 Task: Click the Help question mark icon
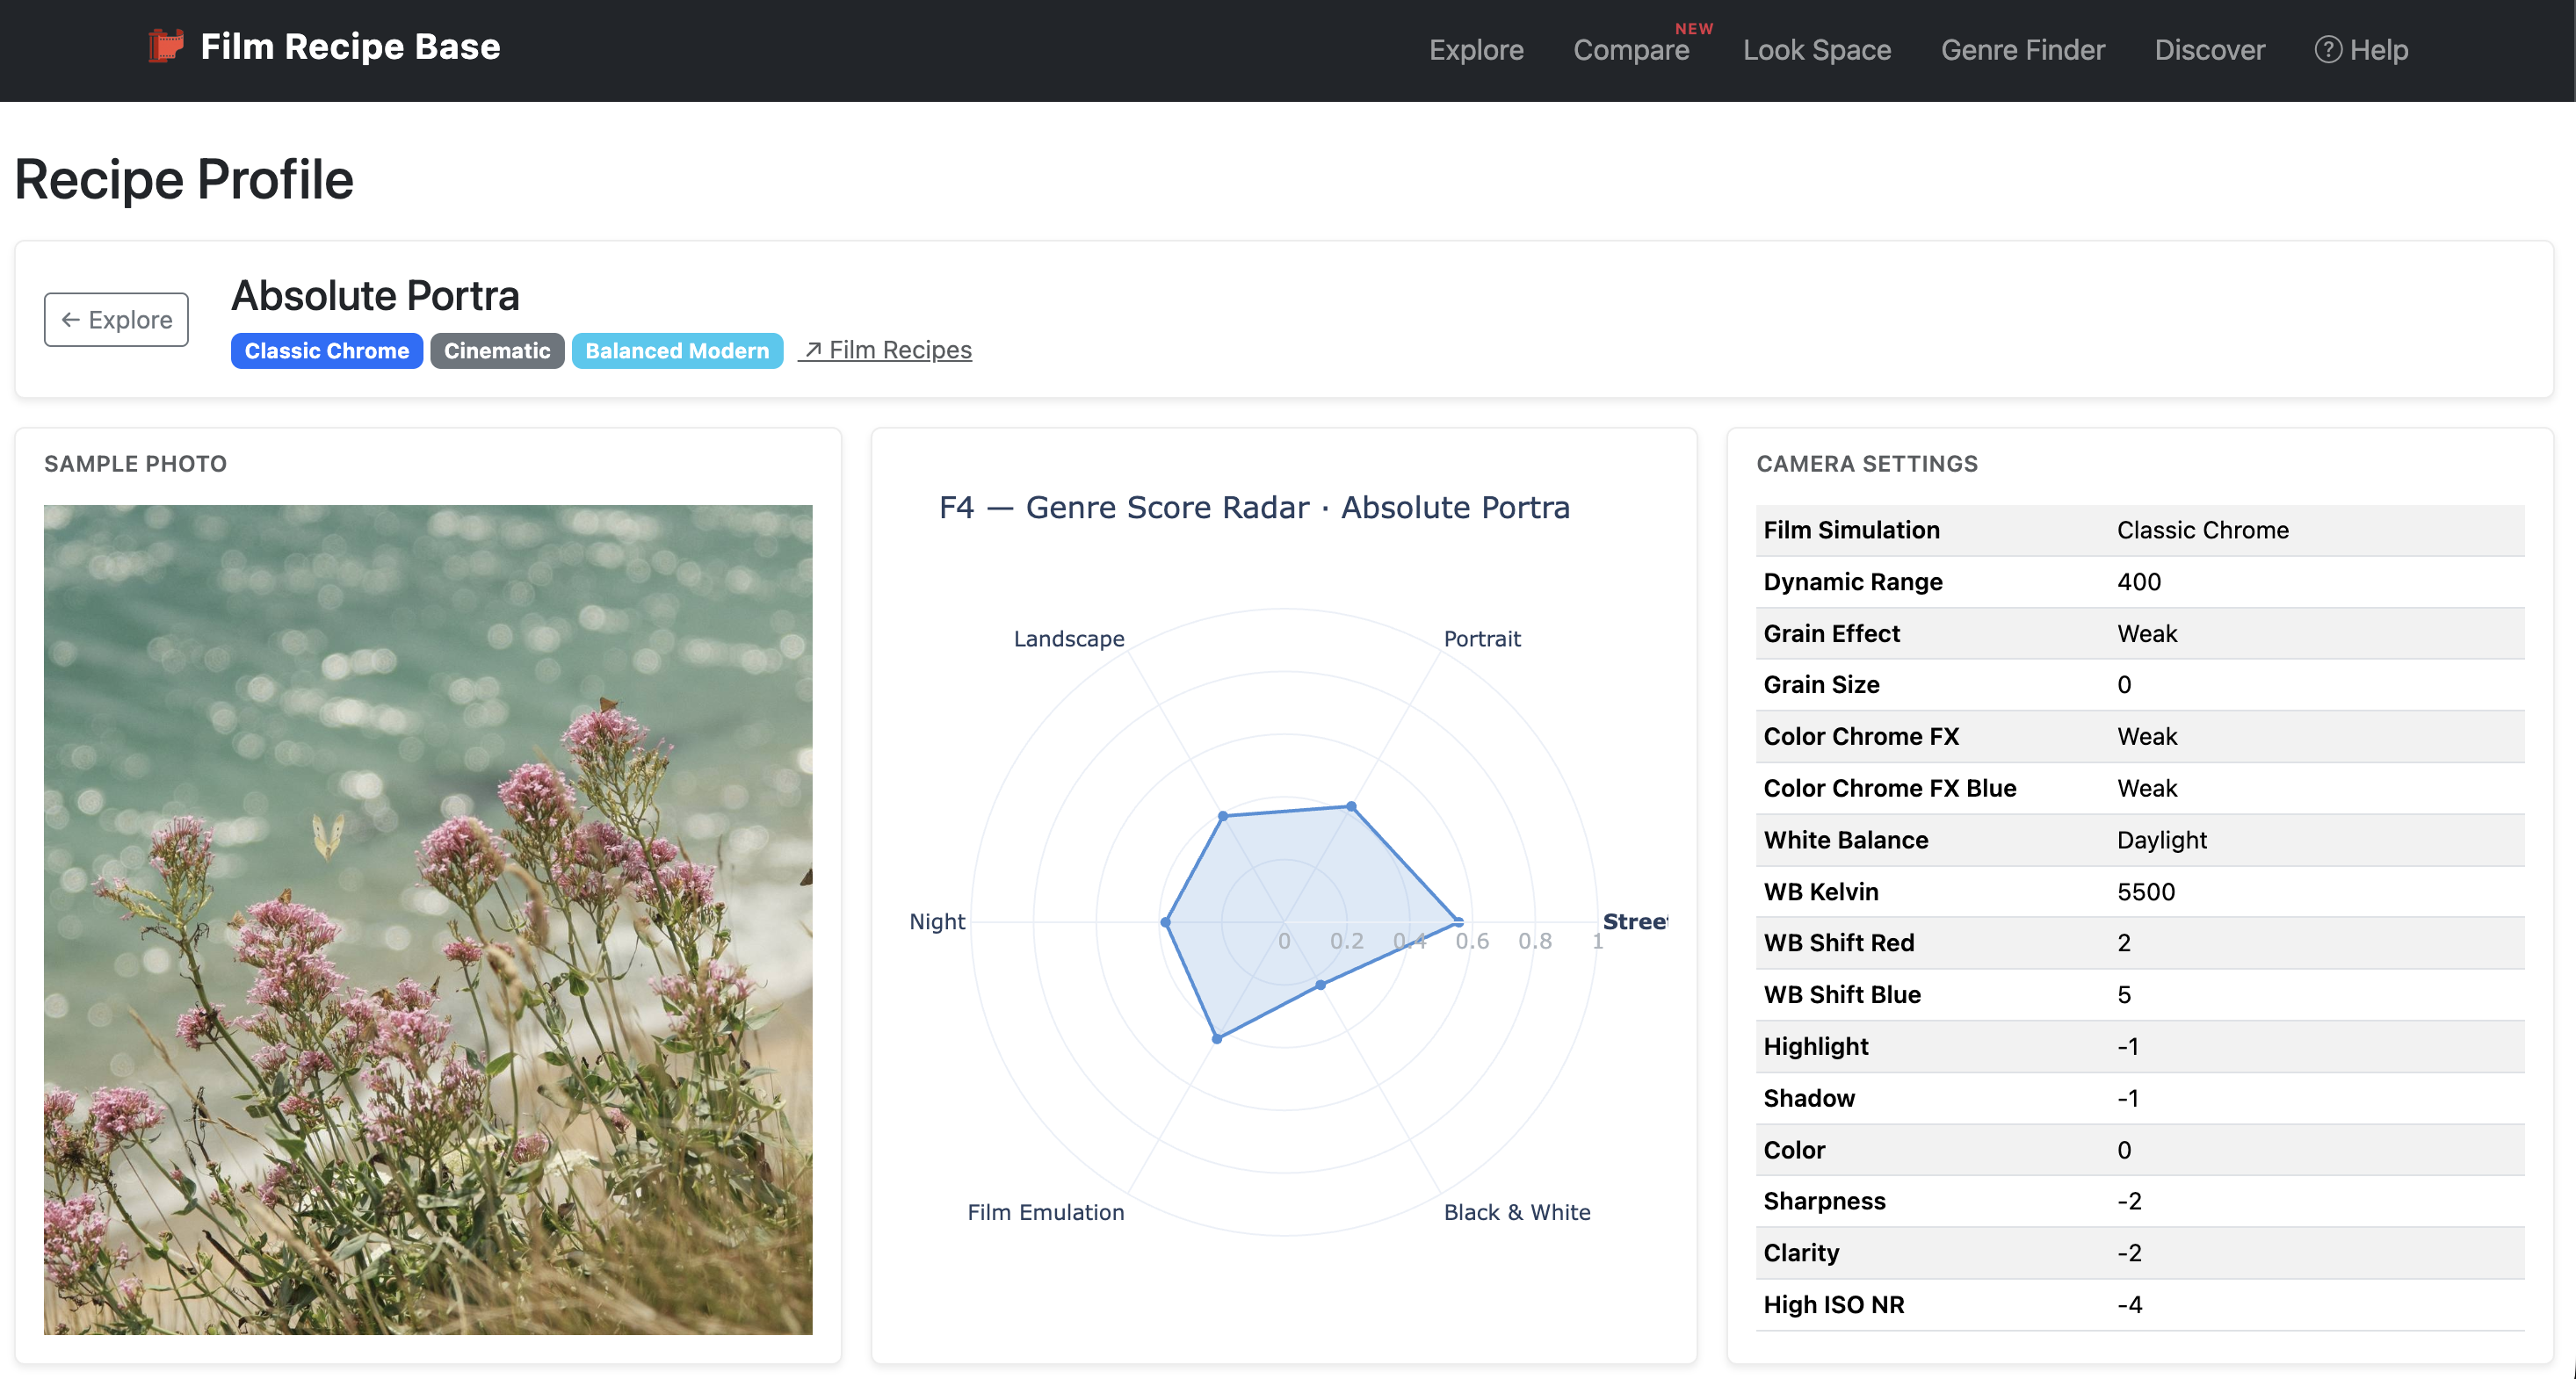(x=2327, y=49)
